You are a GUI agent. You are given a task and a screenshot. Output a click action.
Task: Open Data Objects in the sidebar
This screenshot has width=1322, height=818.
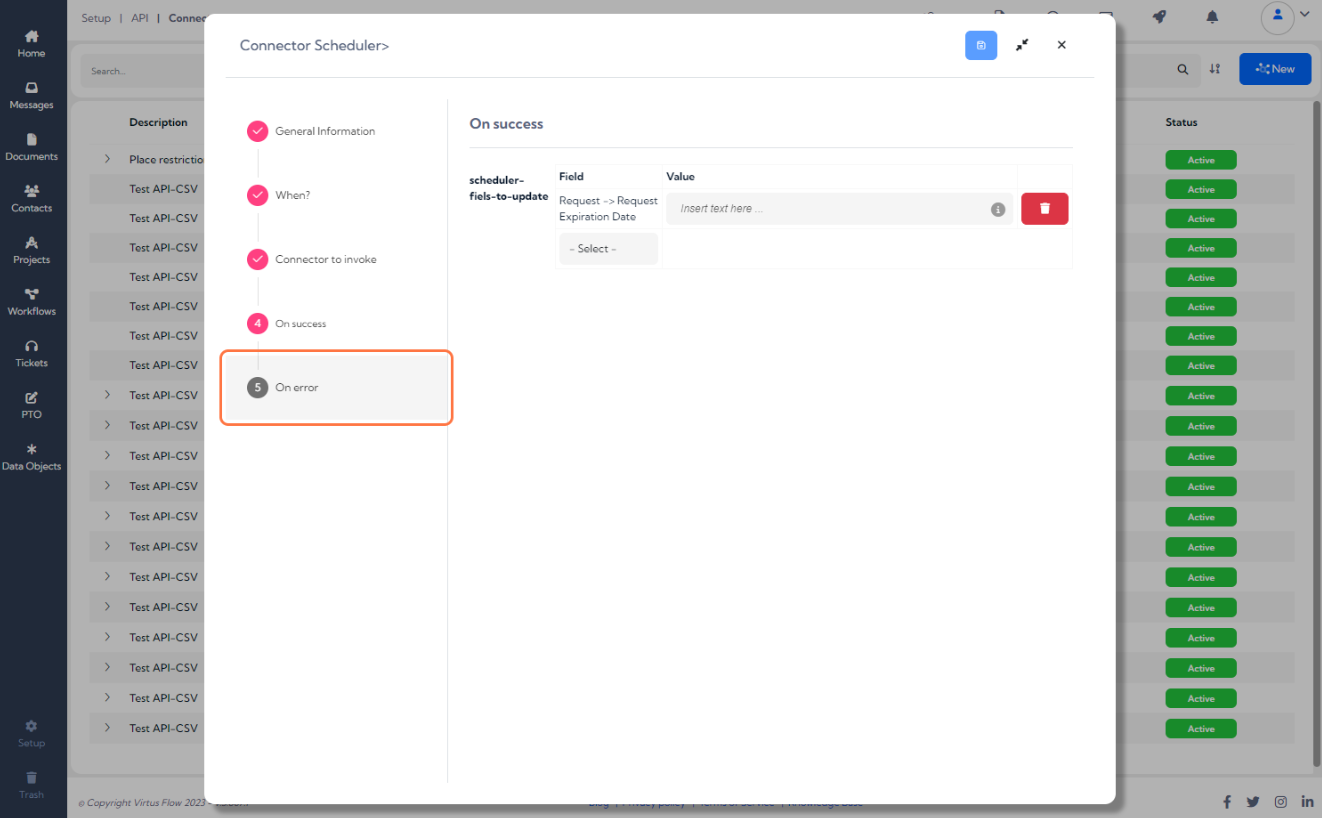pyautogui.click(x=31, y=458)
